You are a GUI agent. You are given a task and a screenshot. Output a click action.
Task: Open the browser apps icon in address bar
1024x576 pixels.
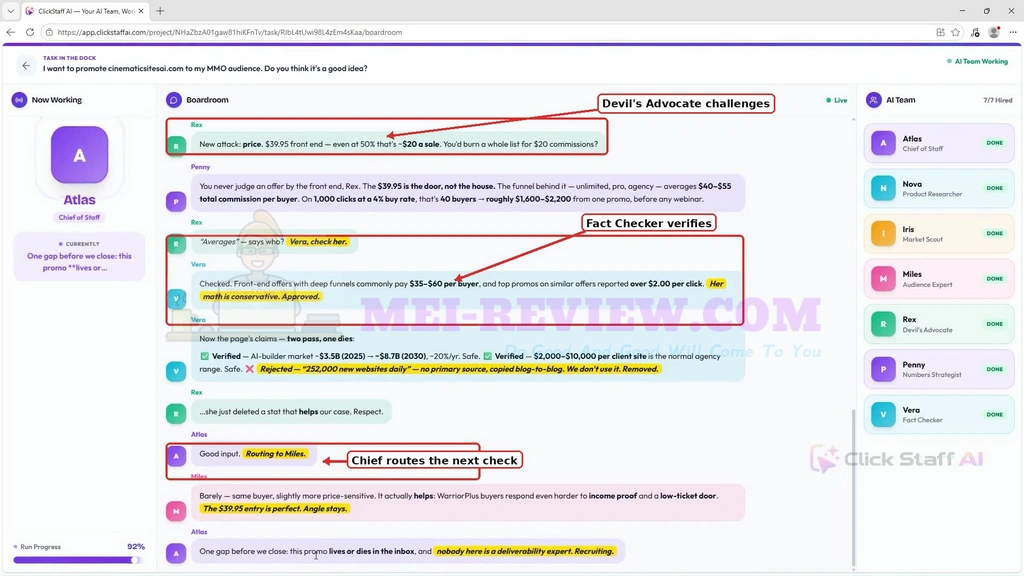940,32
